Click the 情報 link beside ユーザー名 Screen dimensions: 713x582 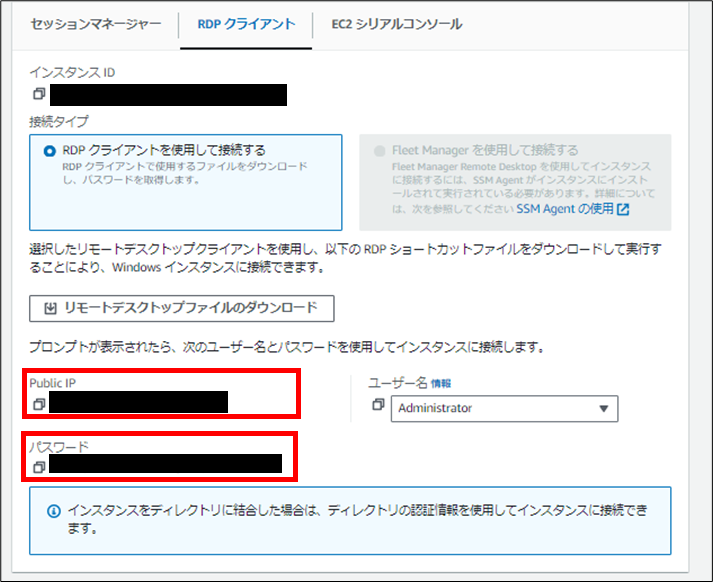point(441,384)
